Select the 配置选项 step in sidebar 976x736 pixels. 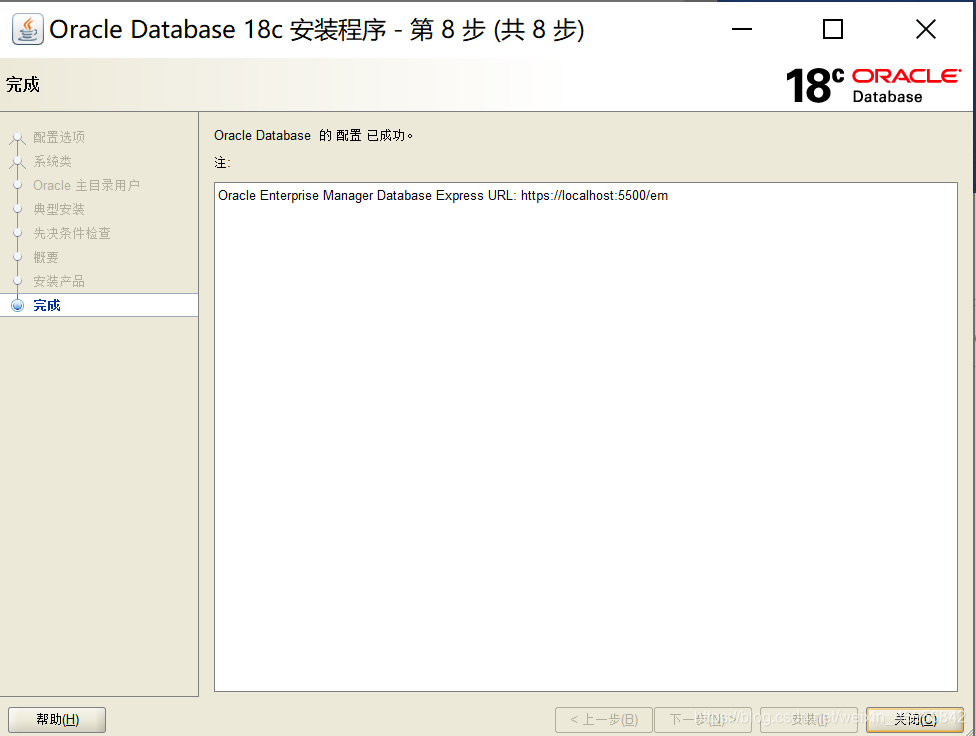(x=59, y=137)
